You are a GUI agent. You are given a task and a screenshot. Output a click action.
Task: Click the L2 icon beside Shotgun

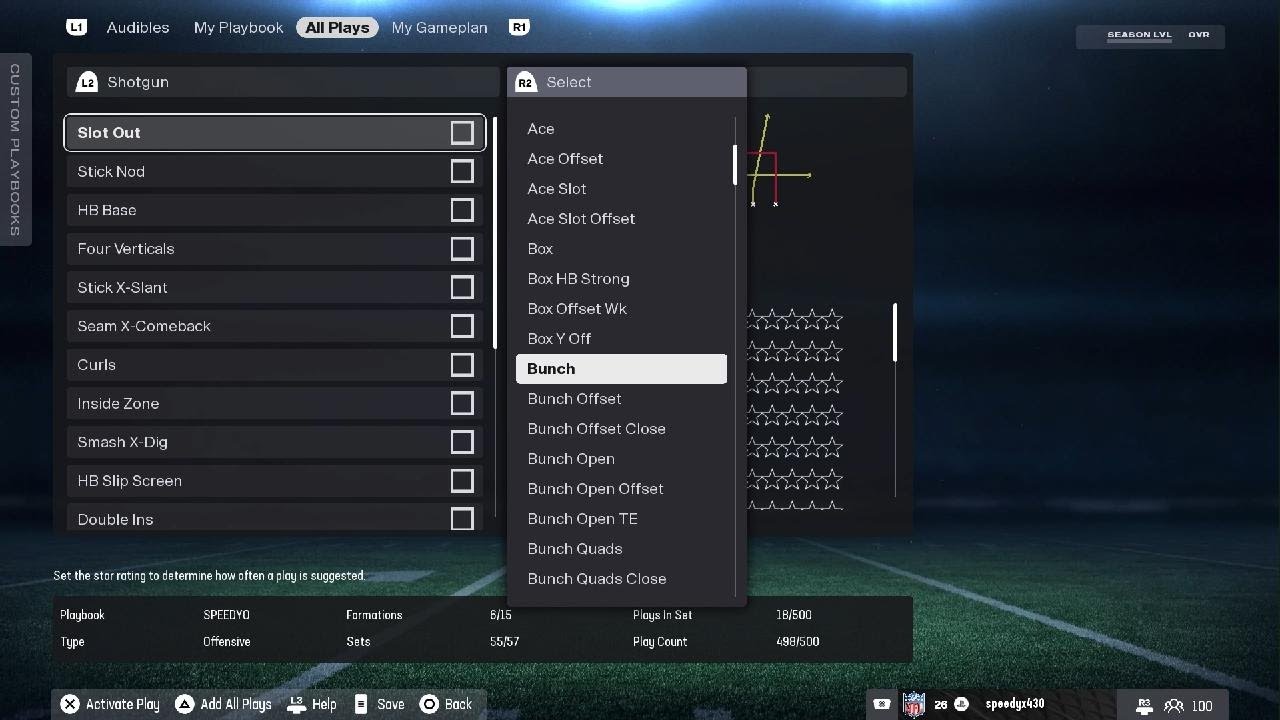click(x=87, y=82)
